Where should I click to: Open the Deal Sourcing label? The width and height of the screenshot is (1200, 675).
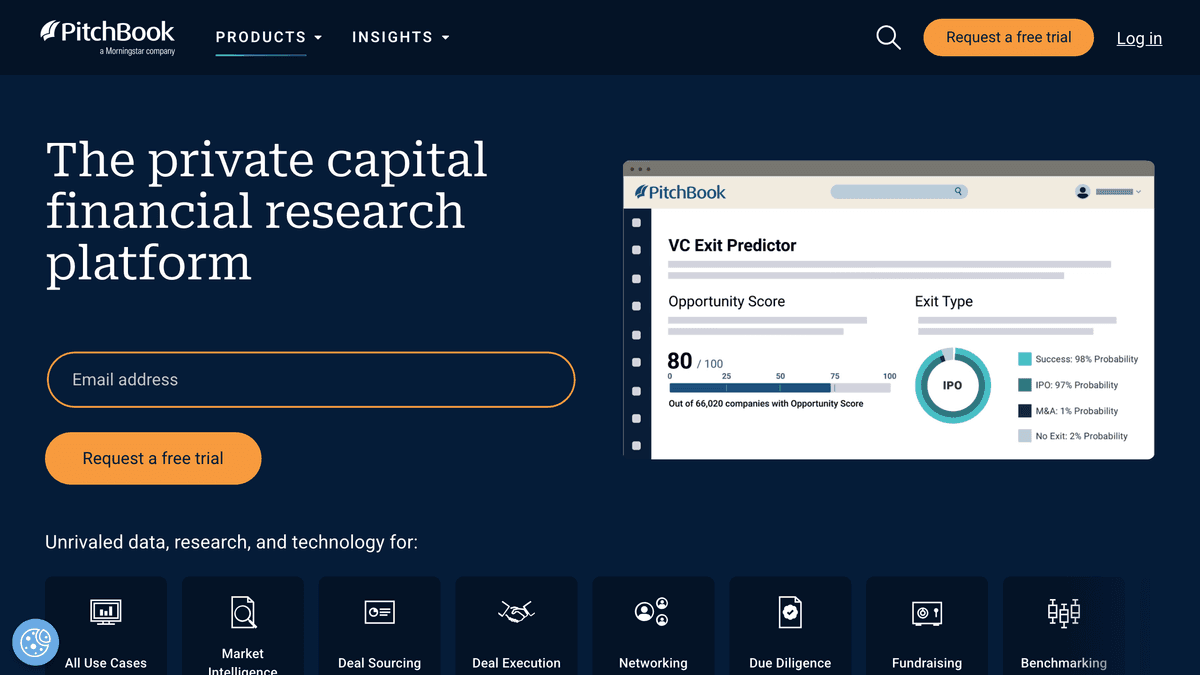[380, 663]
